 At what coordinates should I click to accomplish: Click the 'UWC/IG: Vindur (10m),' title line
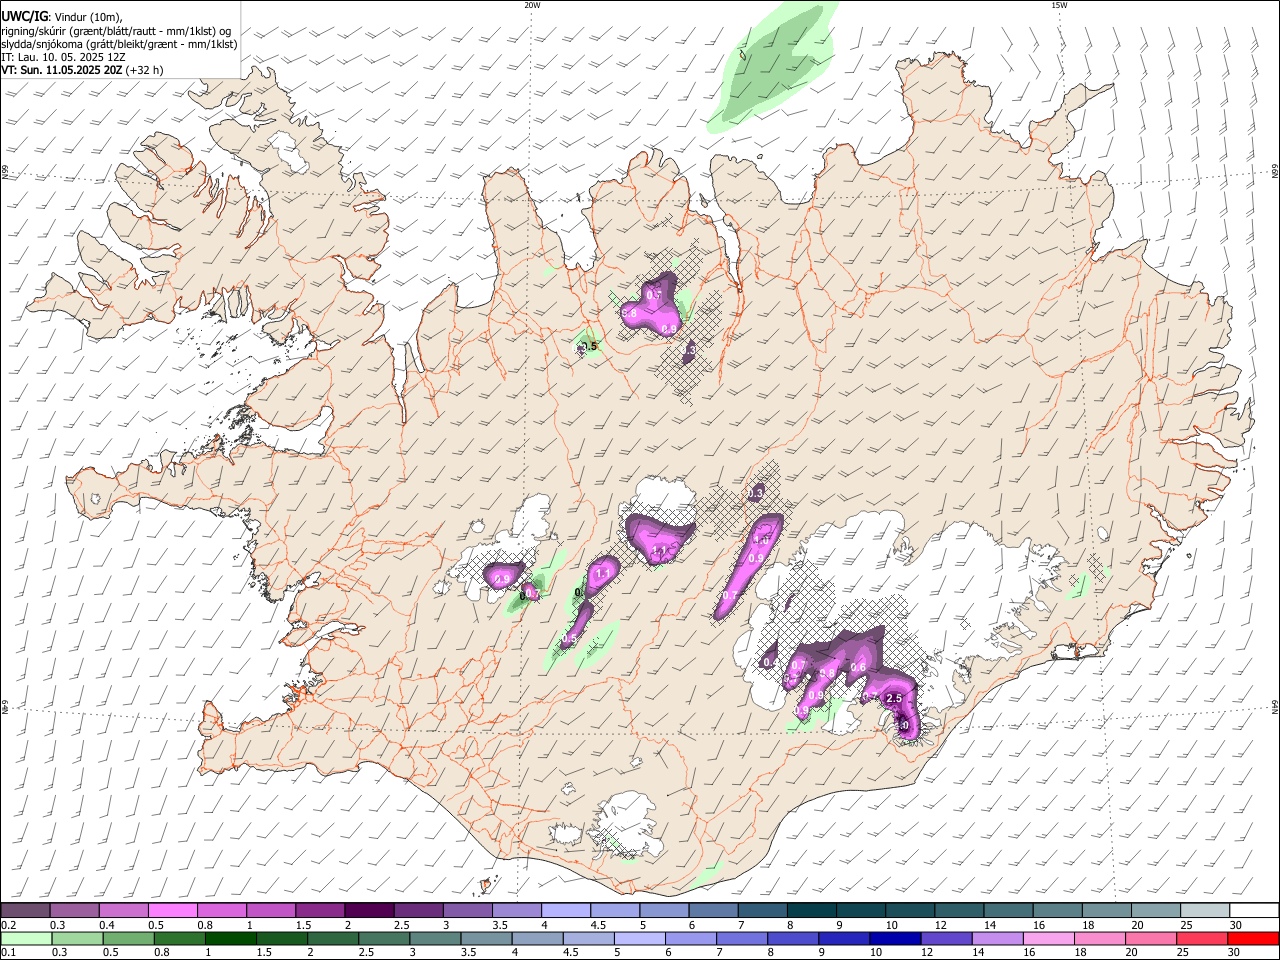pyautogui.click(x=62, y=17)
